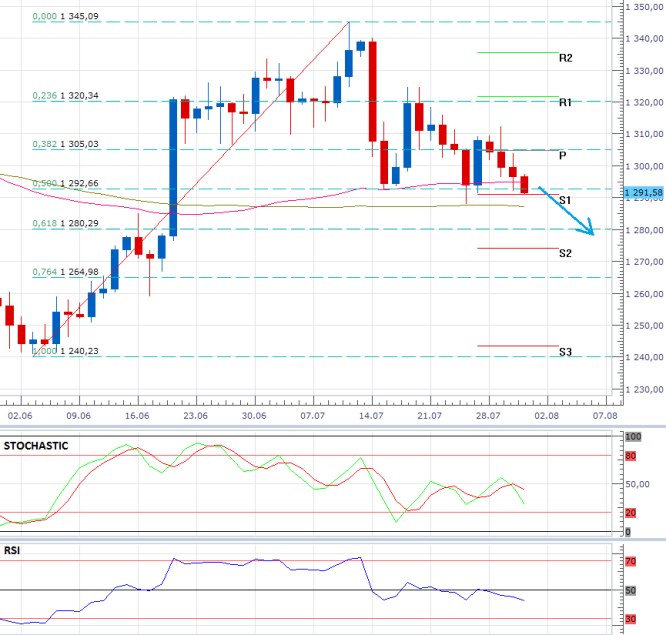Select the 70 overbought level on RSI scale
666x635 pixels.
point(631,562)
